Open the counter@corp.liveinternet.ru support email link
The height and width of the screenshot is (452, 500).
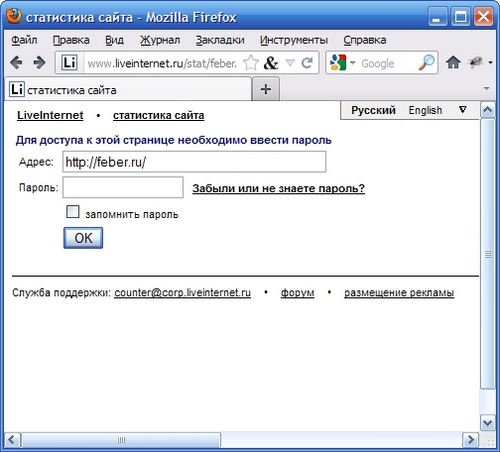point(182,293)
